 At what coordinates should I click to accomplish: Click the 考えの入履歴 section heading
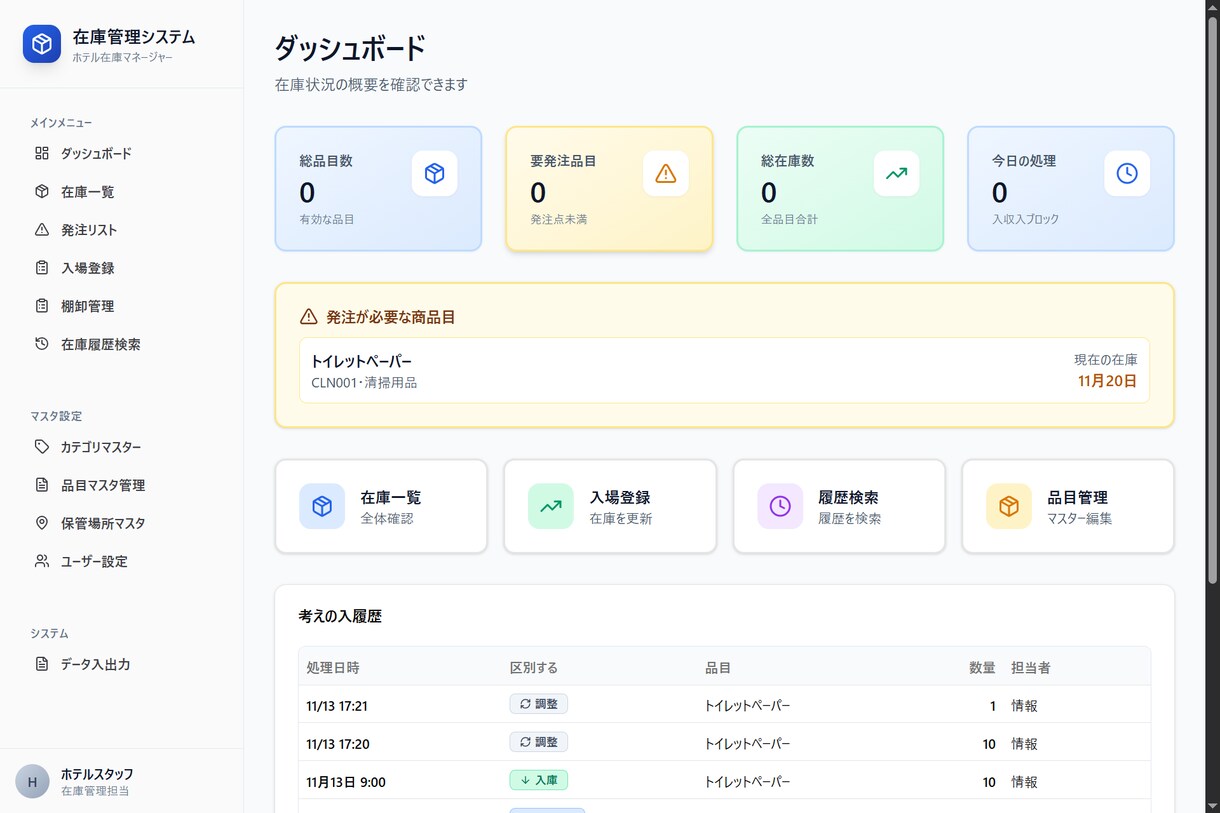[340, 616]
